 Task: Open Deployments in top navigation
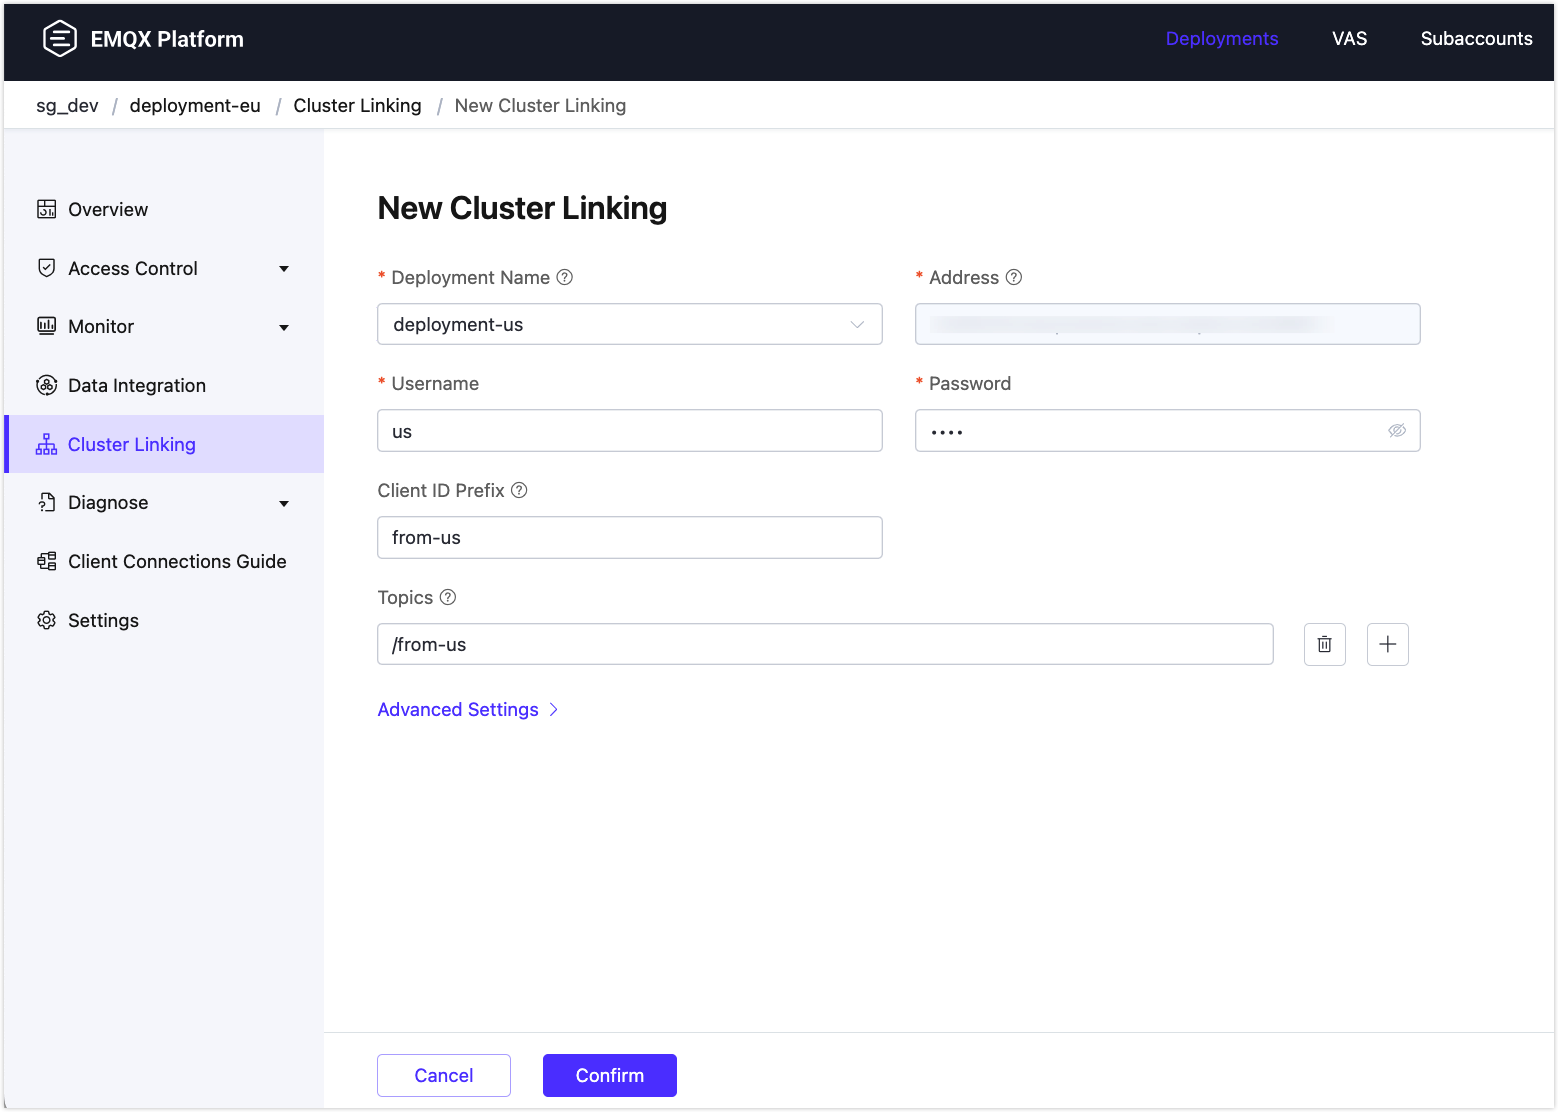(x=1222, y=39)
